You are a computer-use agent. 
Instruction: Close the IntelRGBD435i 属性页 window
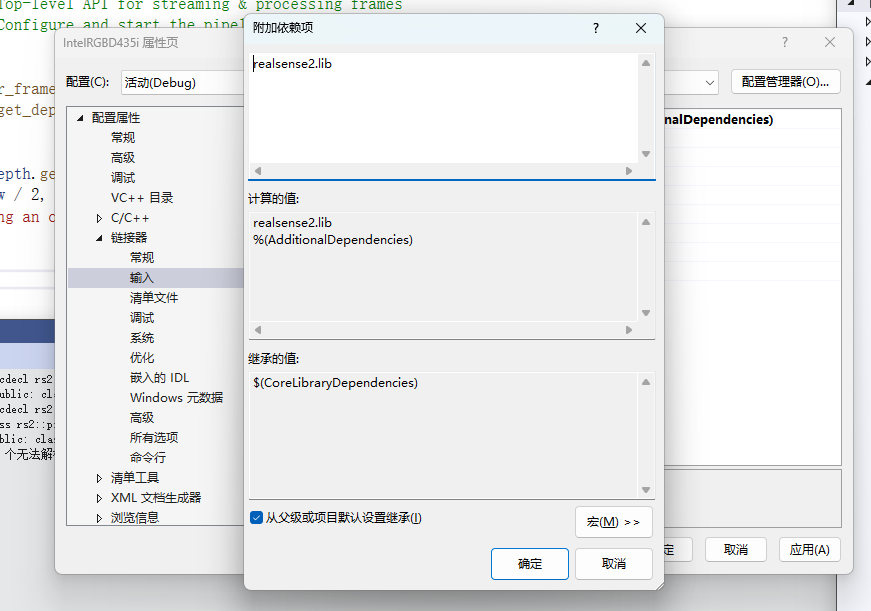830,42
